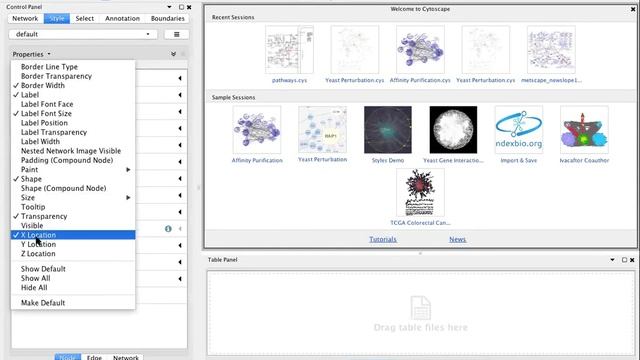The width and height of the screenshot is (640, 360).
Task: Expand the first property row arrow
Action: [180, 78]
